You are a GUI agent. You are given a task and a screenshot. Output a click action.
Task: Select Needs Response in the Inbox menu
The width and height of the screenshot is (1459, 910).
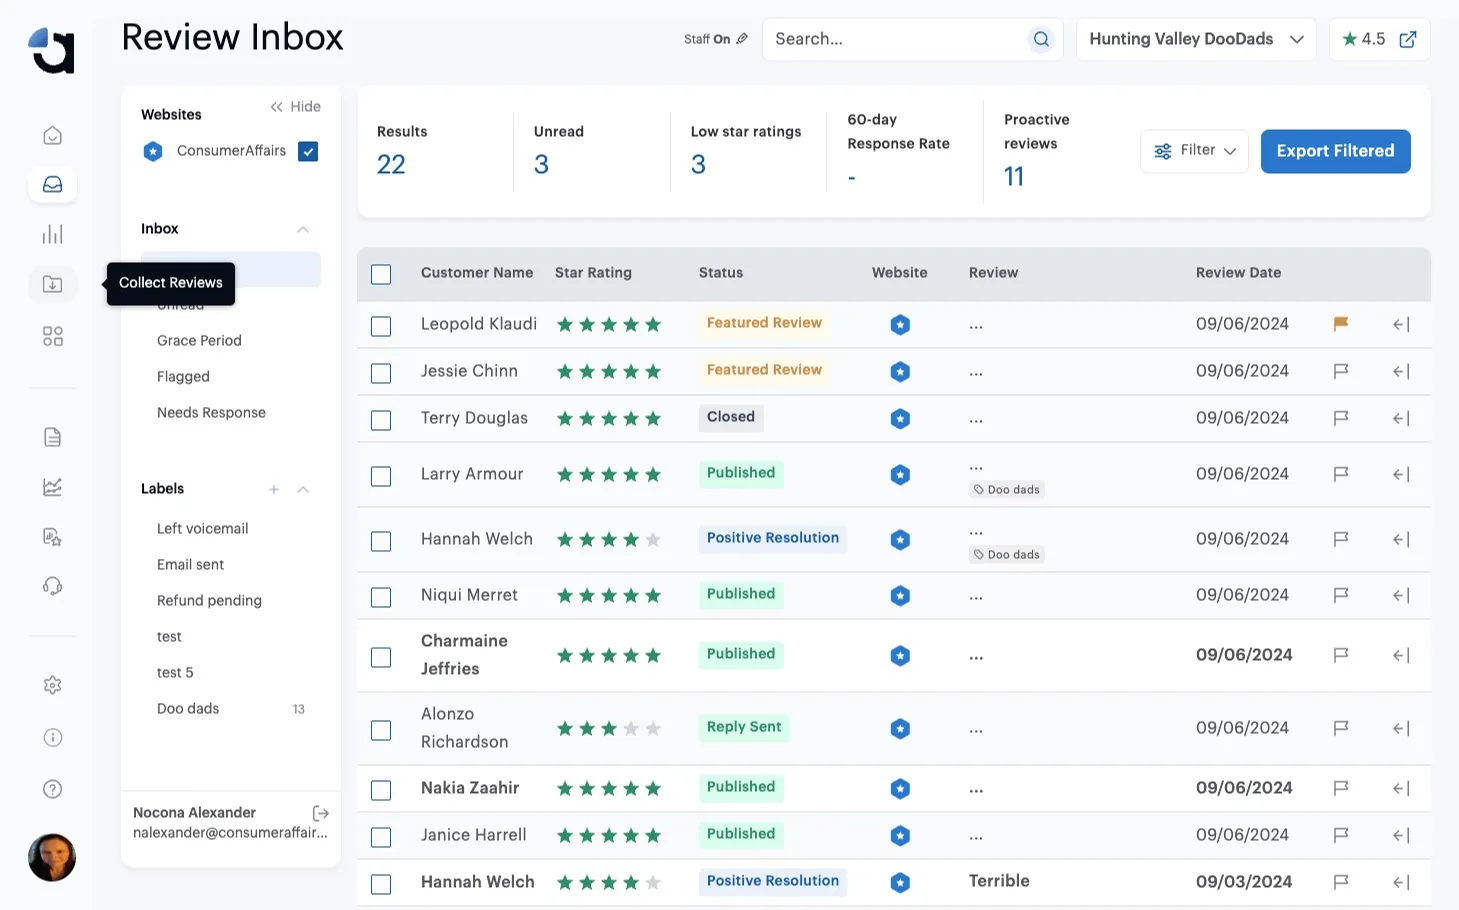(x=211, y=412)
